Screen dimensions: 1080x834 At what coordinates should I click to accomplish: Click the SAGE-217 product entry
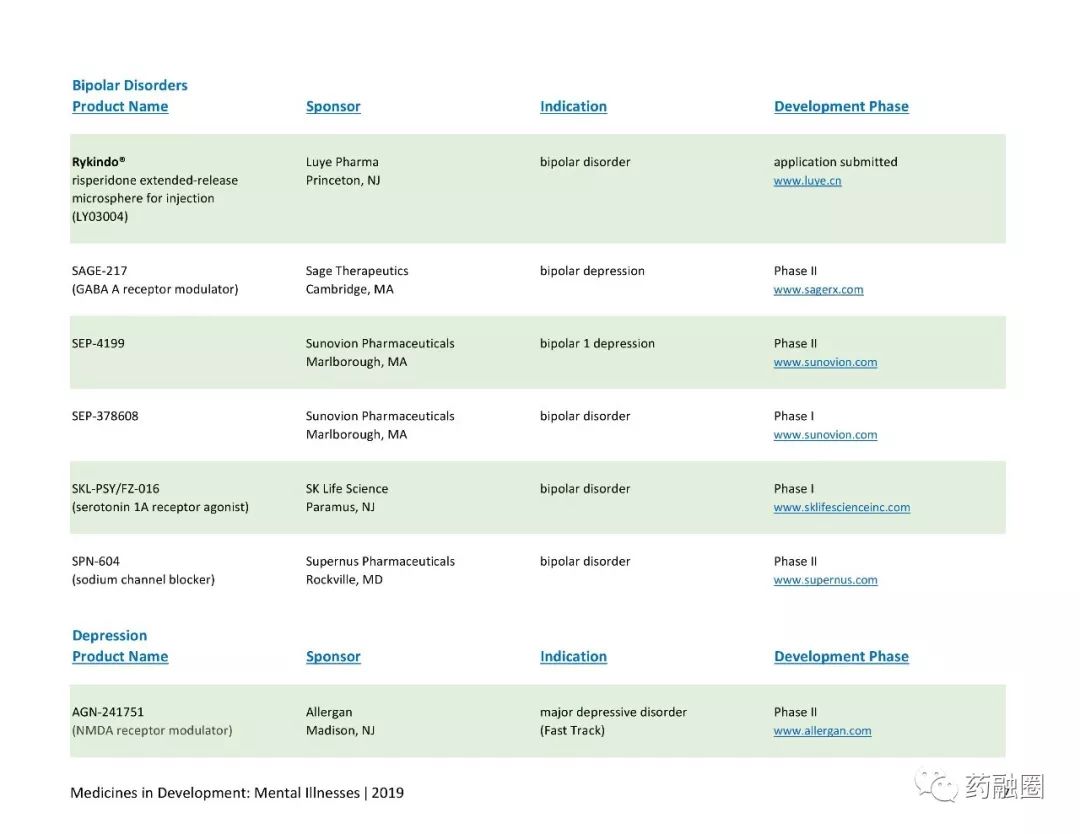pos(155,280)
